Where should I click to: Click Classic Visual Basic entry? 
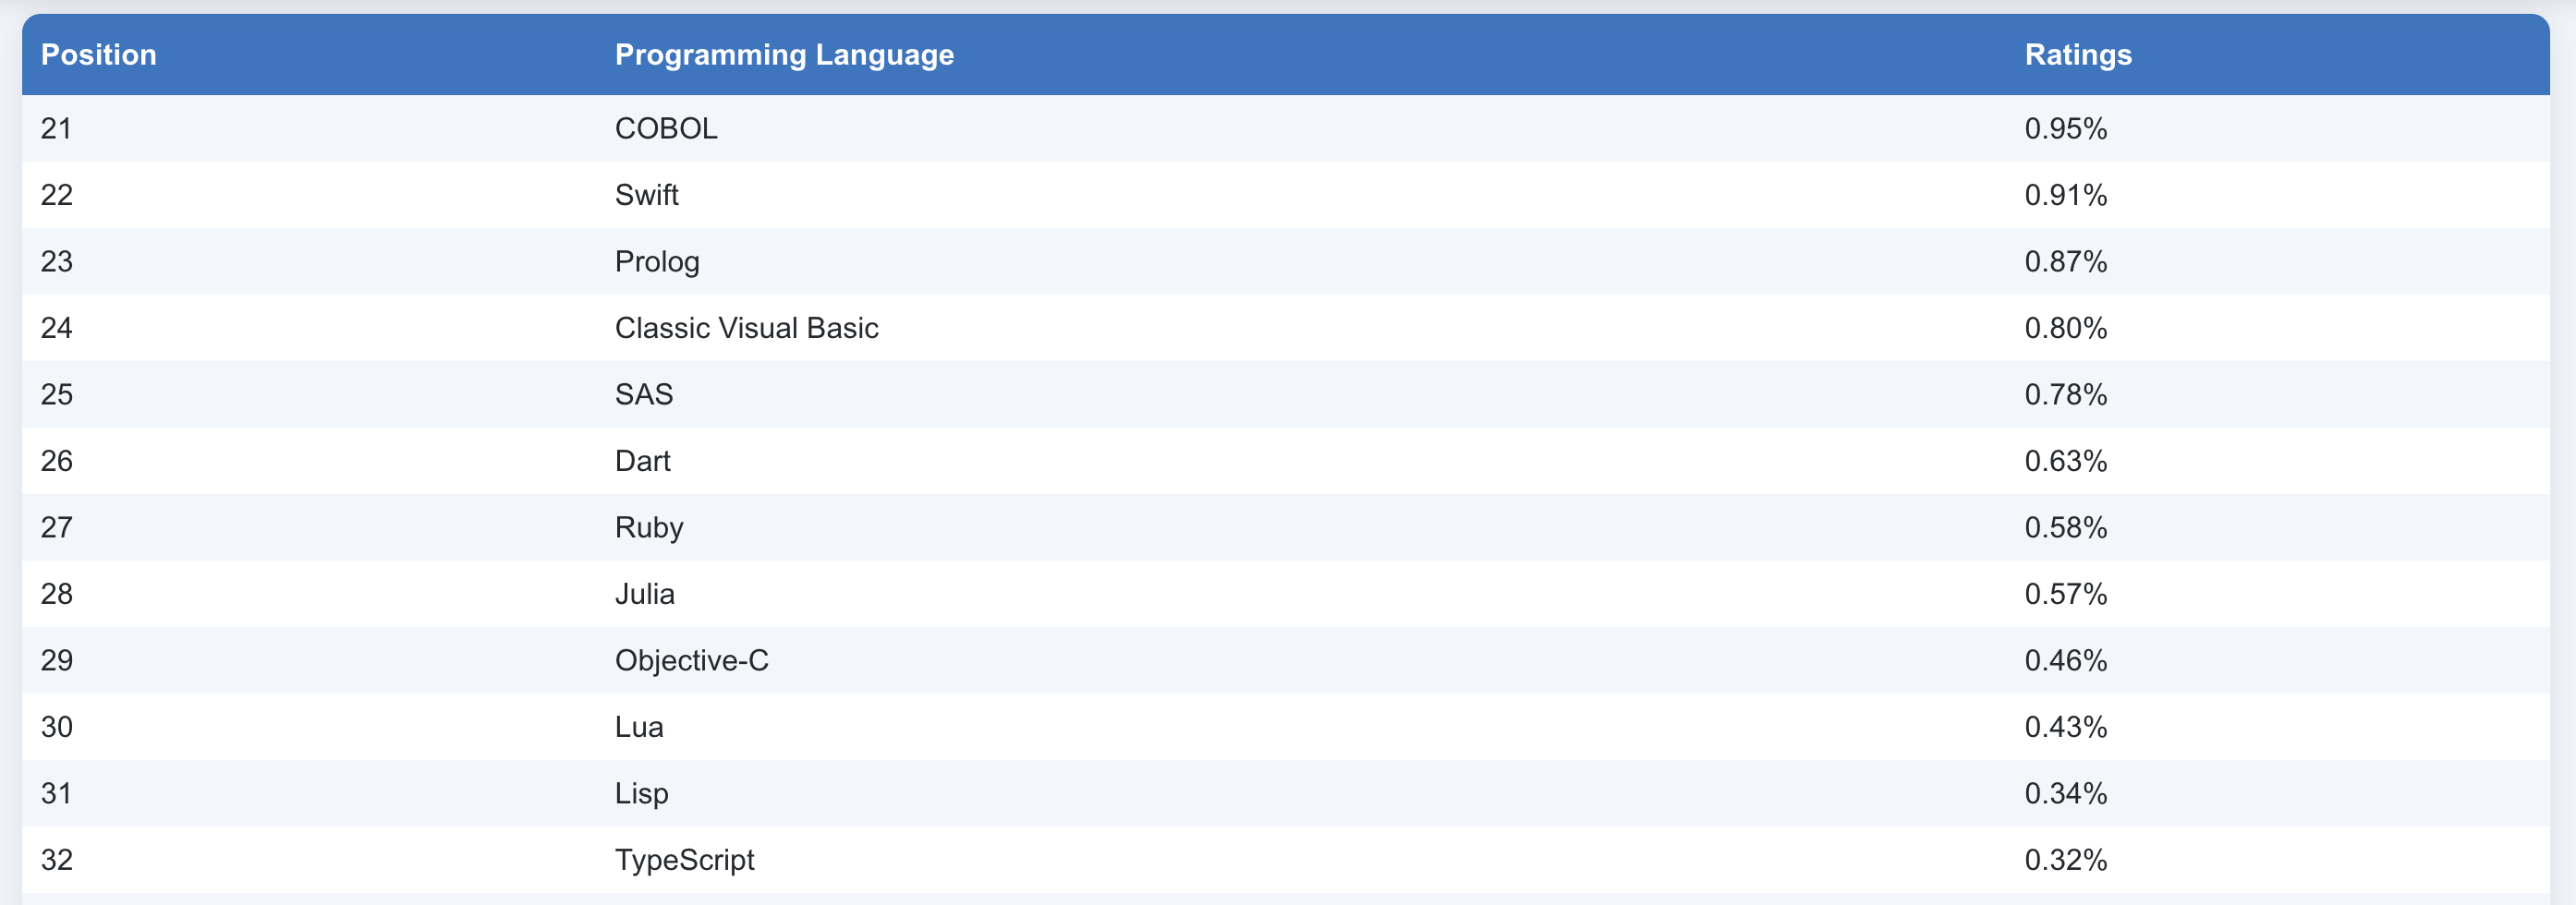pos(746,328)
